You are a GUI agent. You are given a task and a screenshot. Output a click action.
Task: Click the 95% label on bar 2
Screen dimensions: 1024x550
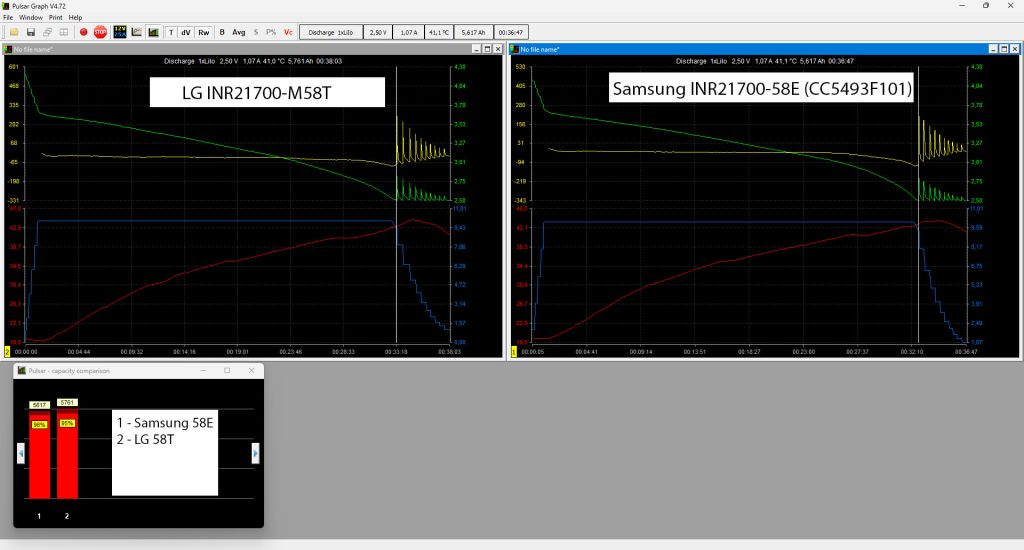[x=67, y=423]
